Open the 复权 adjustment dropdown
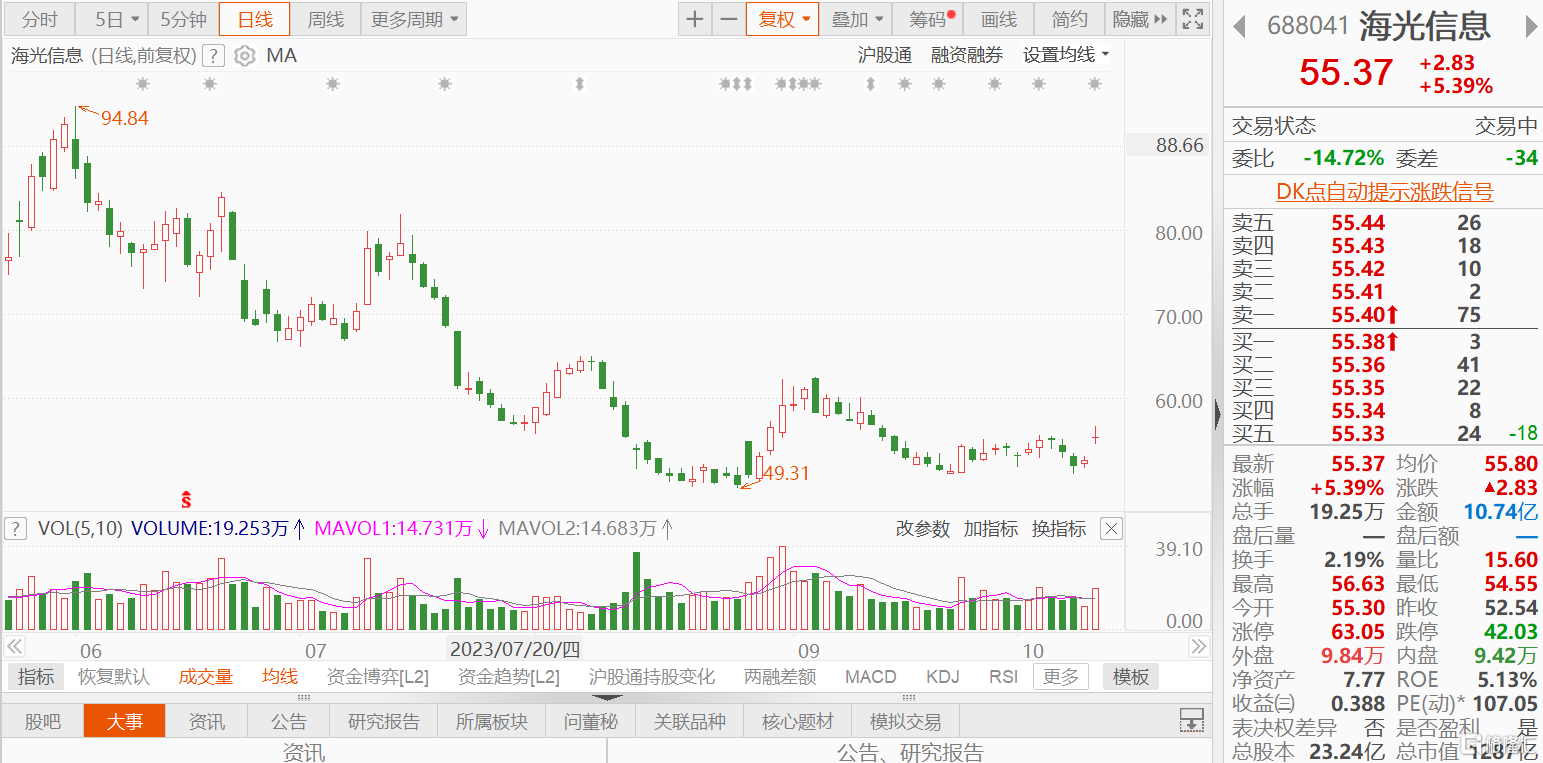The image size is (1543, 763). pyautogui.click(x=783, y=19)
